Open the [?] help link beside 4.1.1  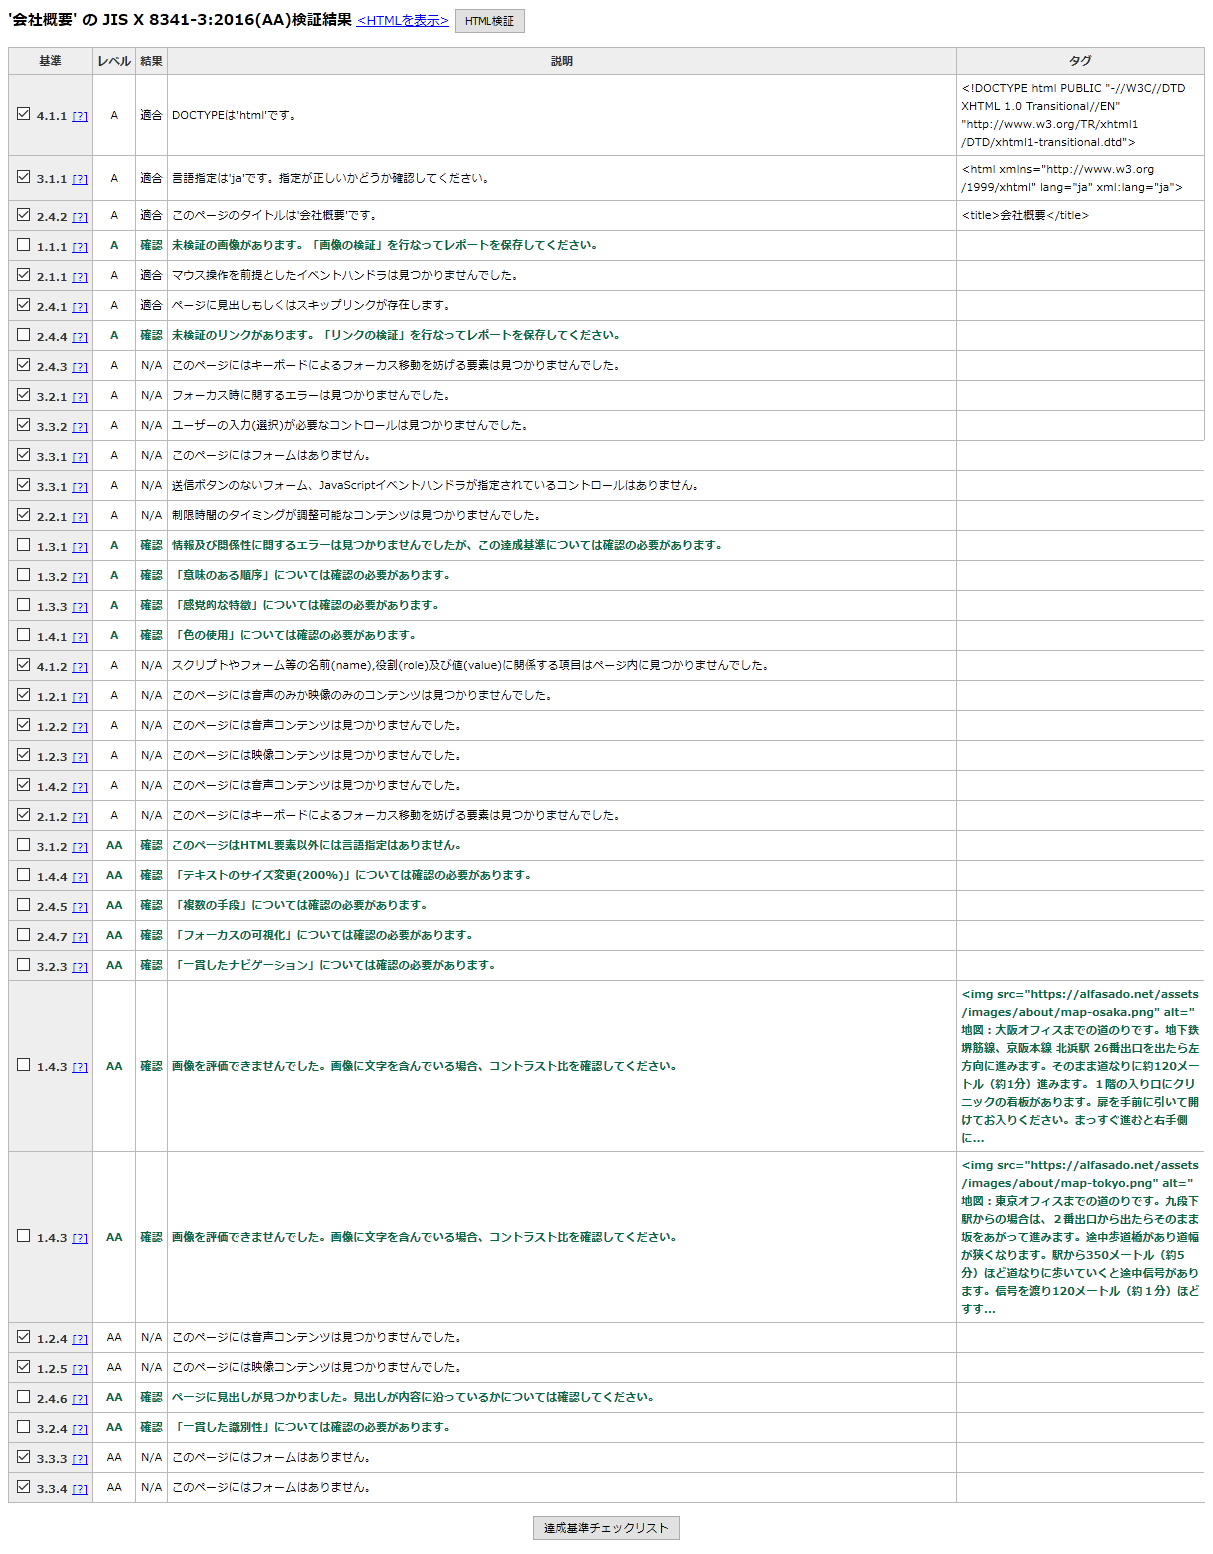[x=80, y=116]
